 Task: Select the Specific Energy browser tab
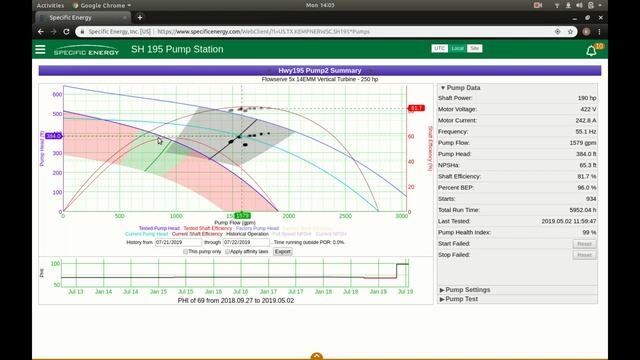[x=83, y=18]
